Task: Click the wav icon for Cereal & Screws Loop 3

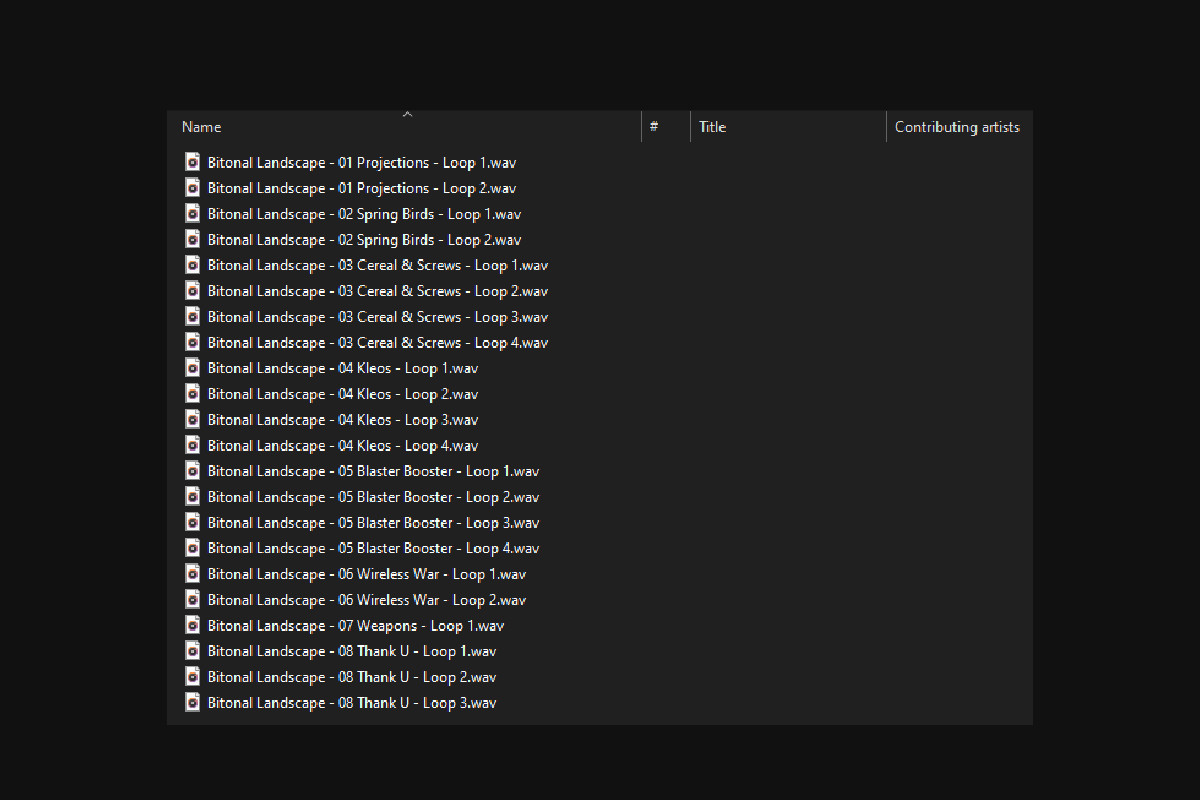Action: click(193, 316)
